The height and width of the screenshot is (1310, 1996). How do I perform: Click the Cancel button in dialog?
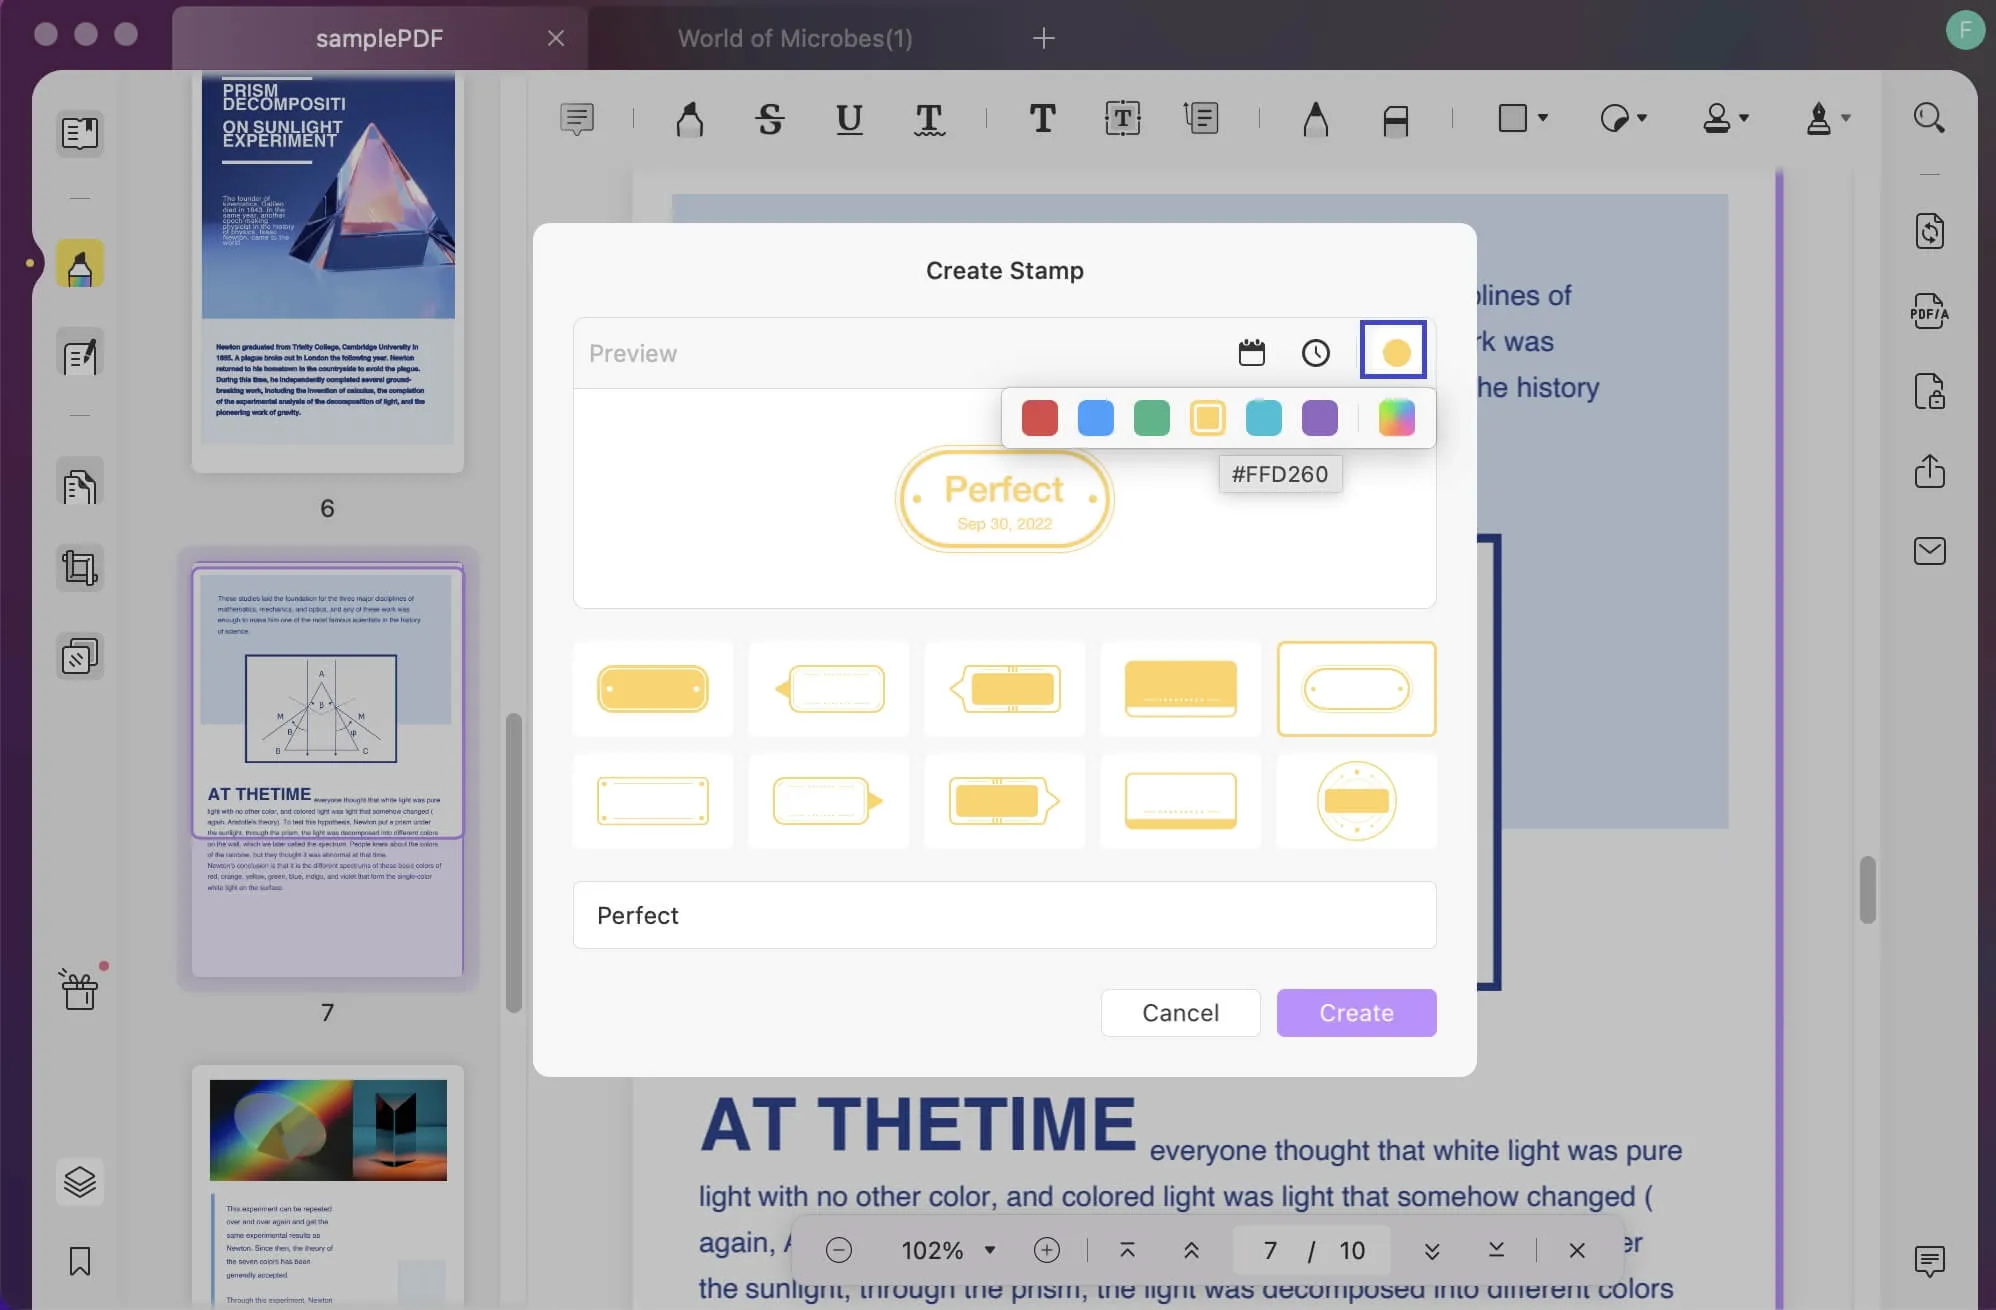point(1179,1012)
